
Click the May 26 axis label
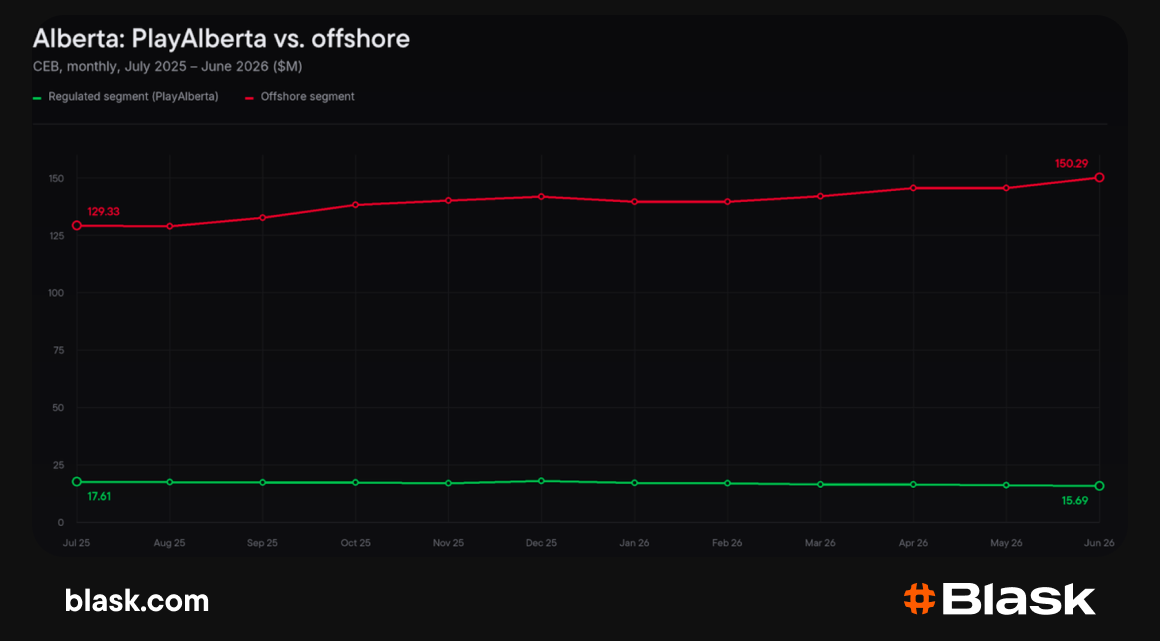(1006, 543)
